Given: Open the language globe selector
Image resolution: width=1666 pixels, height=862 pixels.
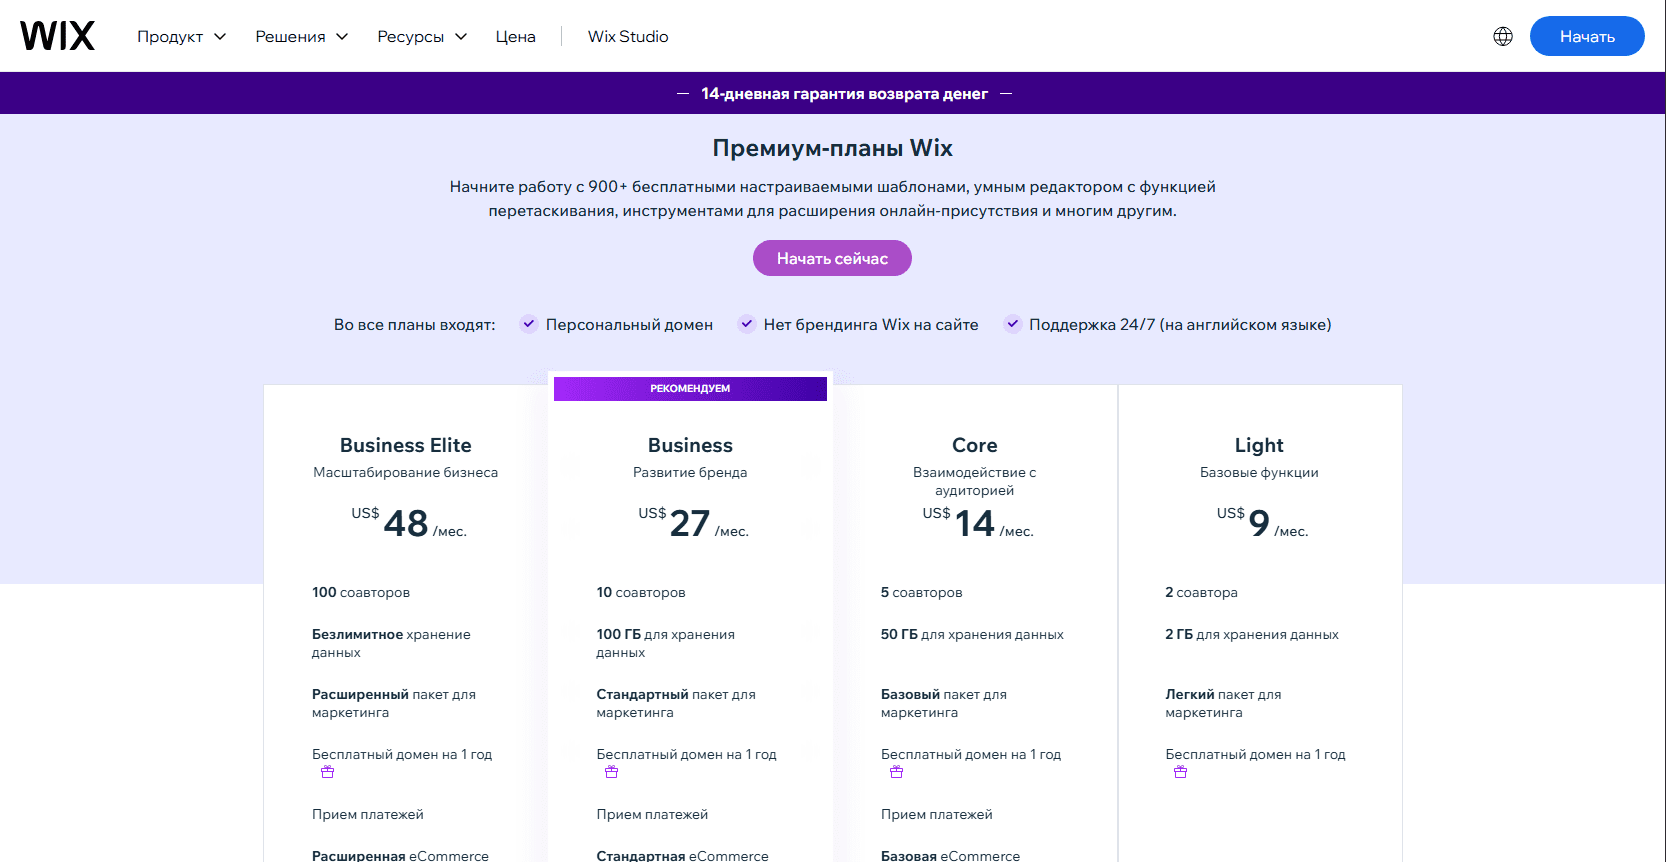Looking at the screenshot, I should [x=1503, y=36].
